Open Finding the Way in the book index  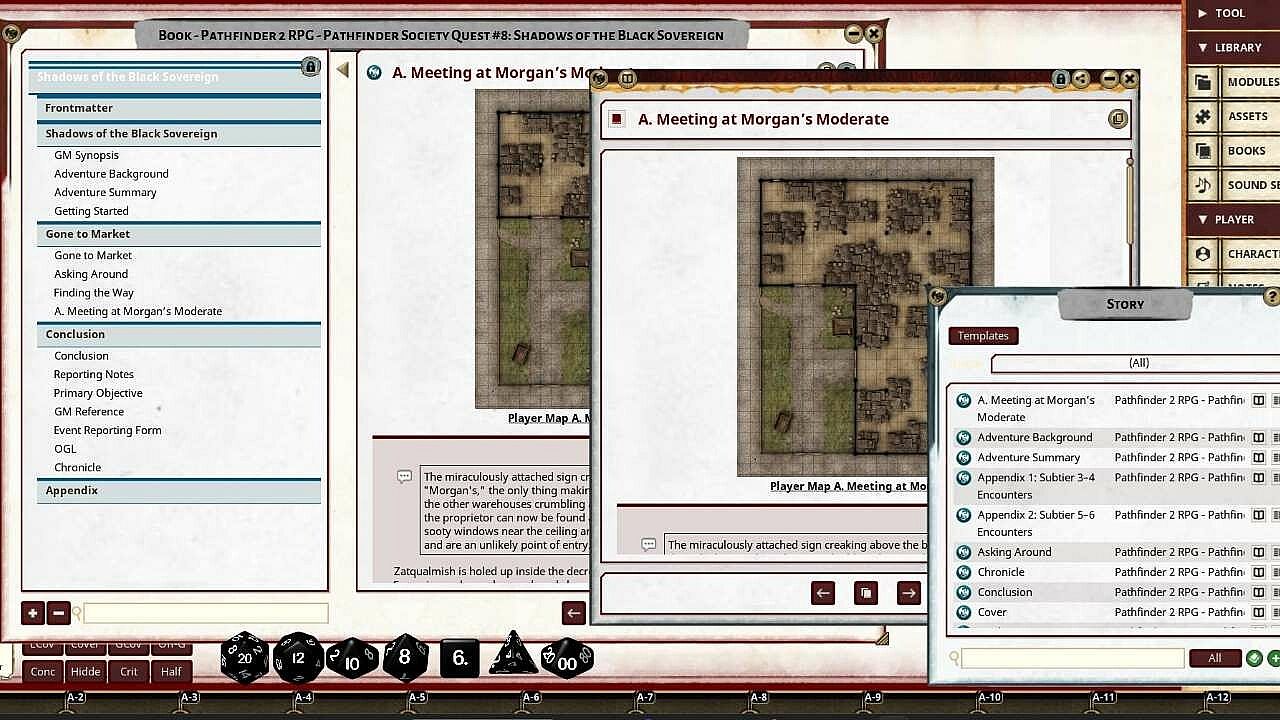click(x=94, y=293)
